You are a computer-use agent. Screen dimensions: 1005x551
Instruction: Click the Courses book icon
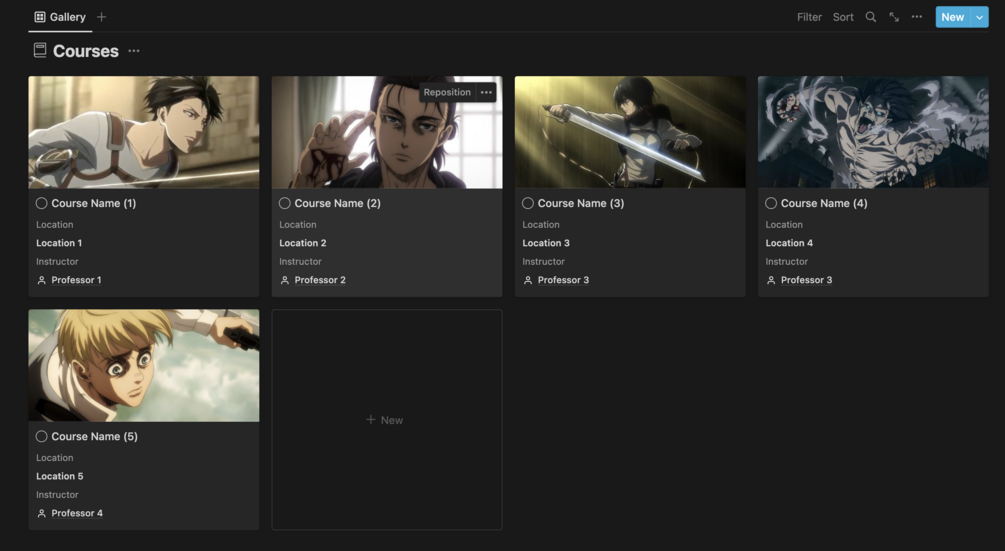tap(40, 51)
